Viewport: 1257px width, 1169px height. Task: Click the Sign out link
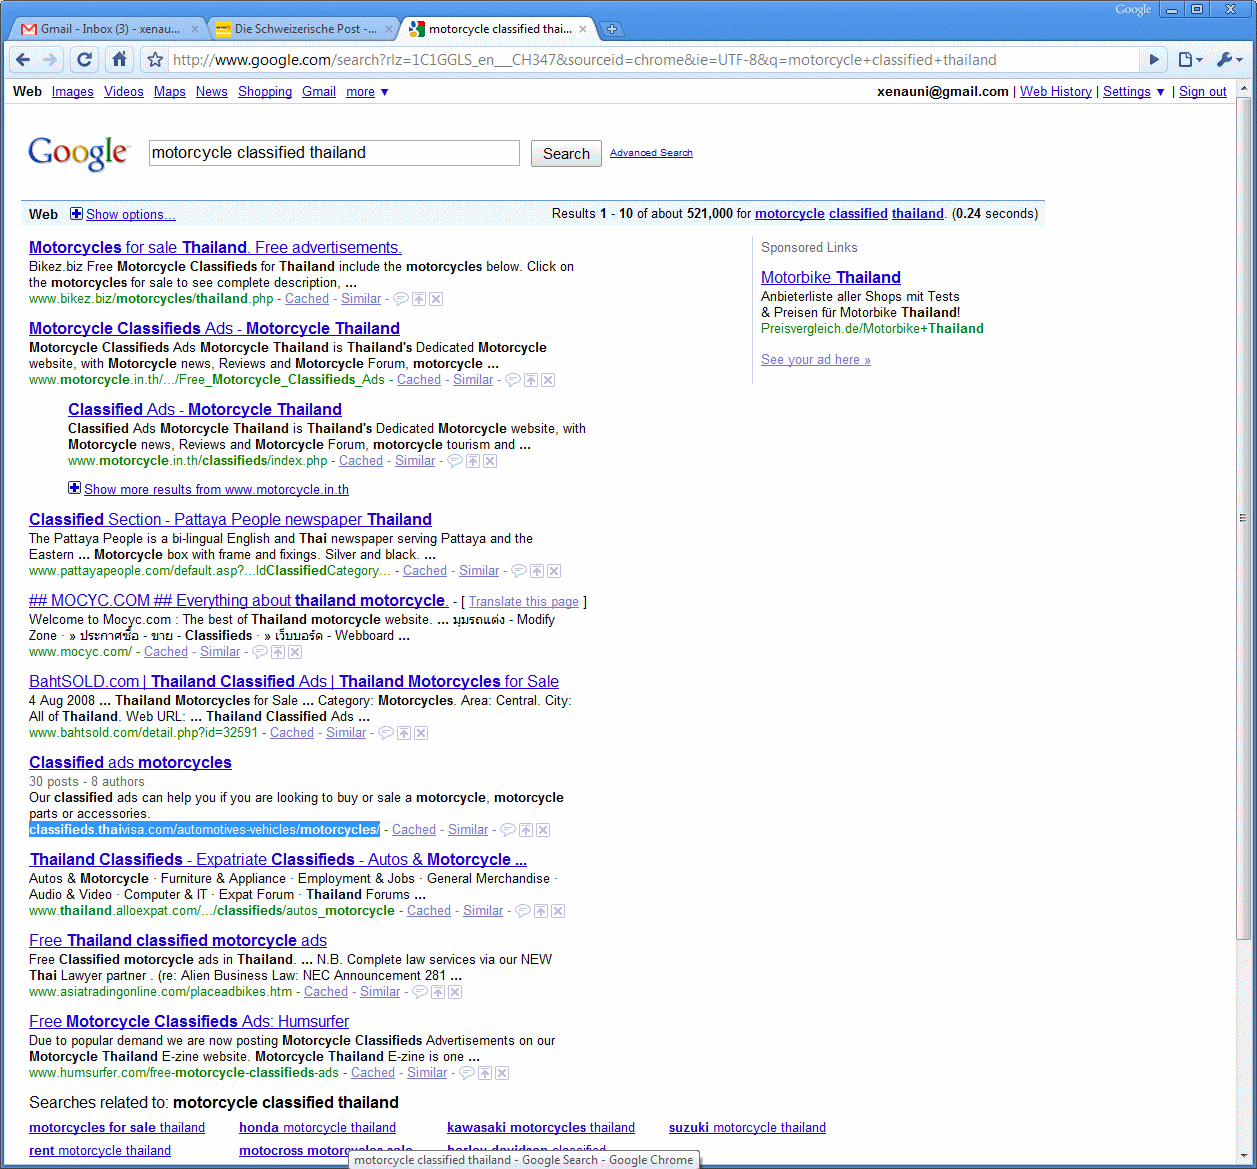(1203, 92)
